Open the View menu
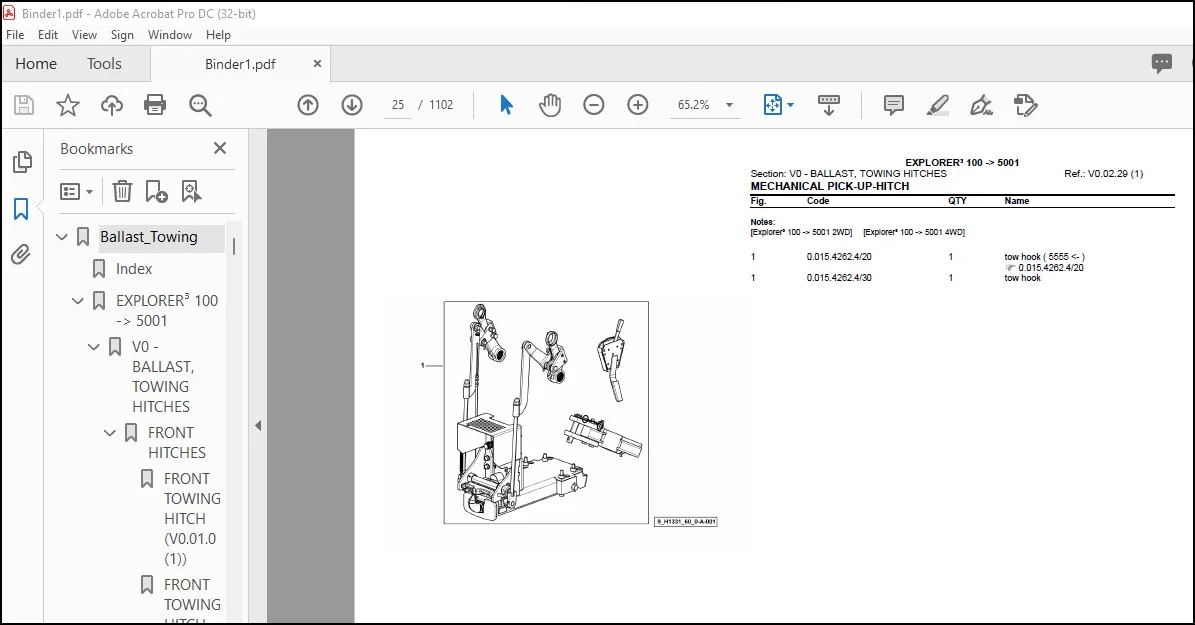 click(85, 35)
